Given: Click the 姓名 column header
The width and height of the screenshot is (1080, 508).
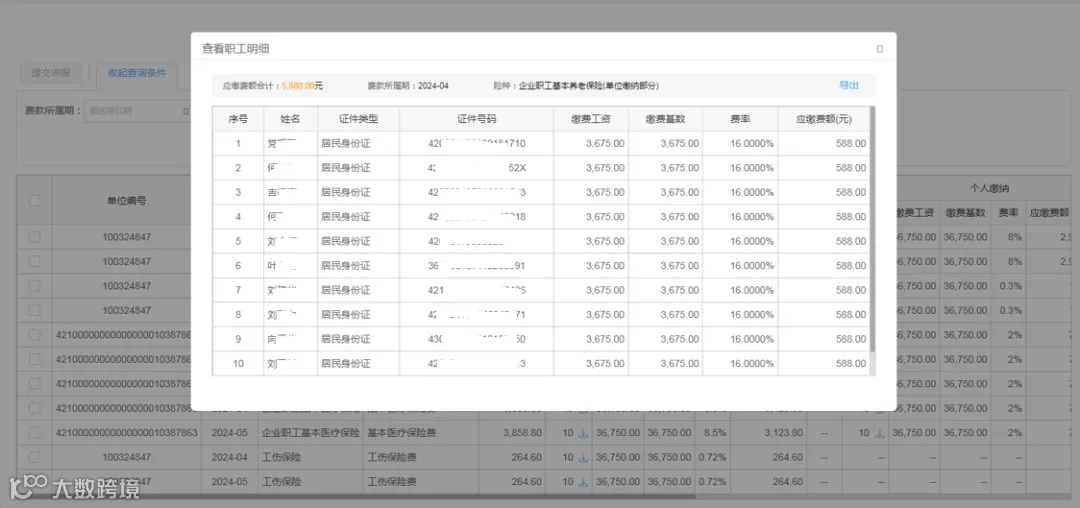Looking at the screenshot, I should (x=291, y=119).
